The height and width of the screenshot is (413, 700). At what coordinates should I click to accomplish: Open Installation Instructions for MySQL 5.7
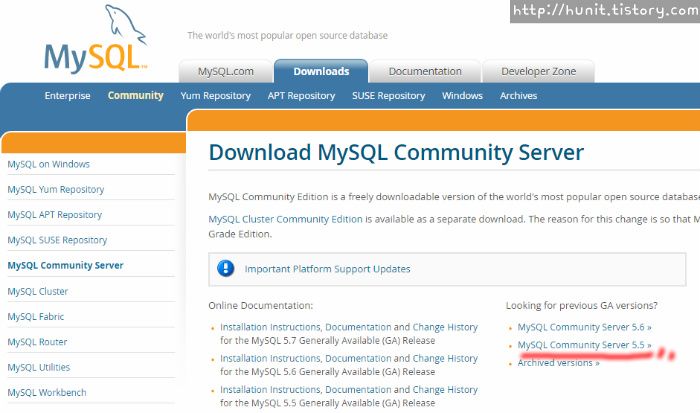click(x=271, y=327)
